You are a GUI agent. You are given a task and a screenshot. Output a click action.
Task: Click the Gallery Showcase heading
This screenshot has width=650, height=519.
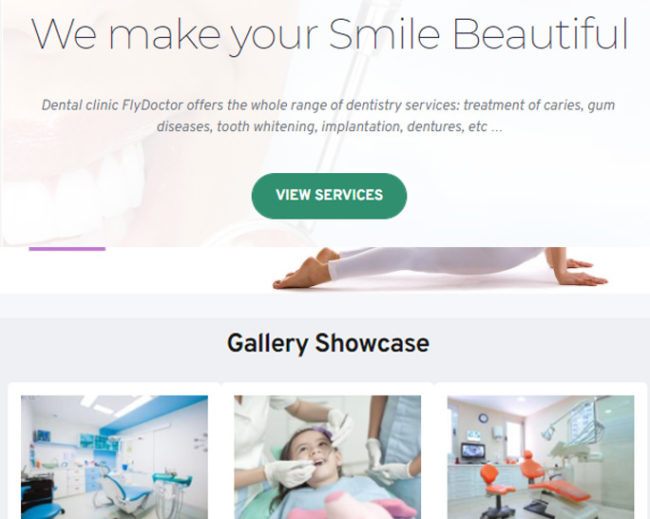(x=328, y=344)
